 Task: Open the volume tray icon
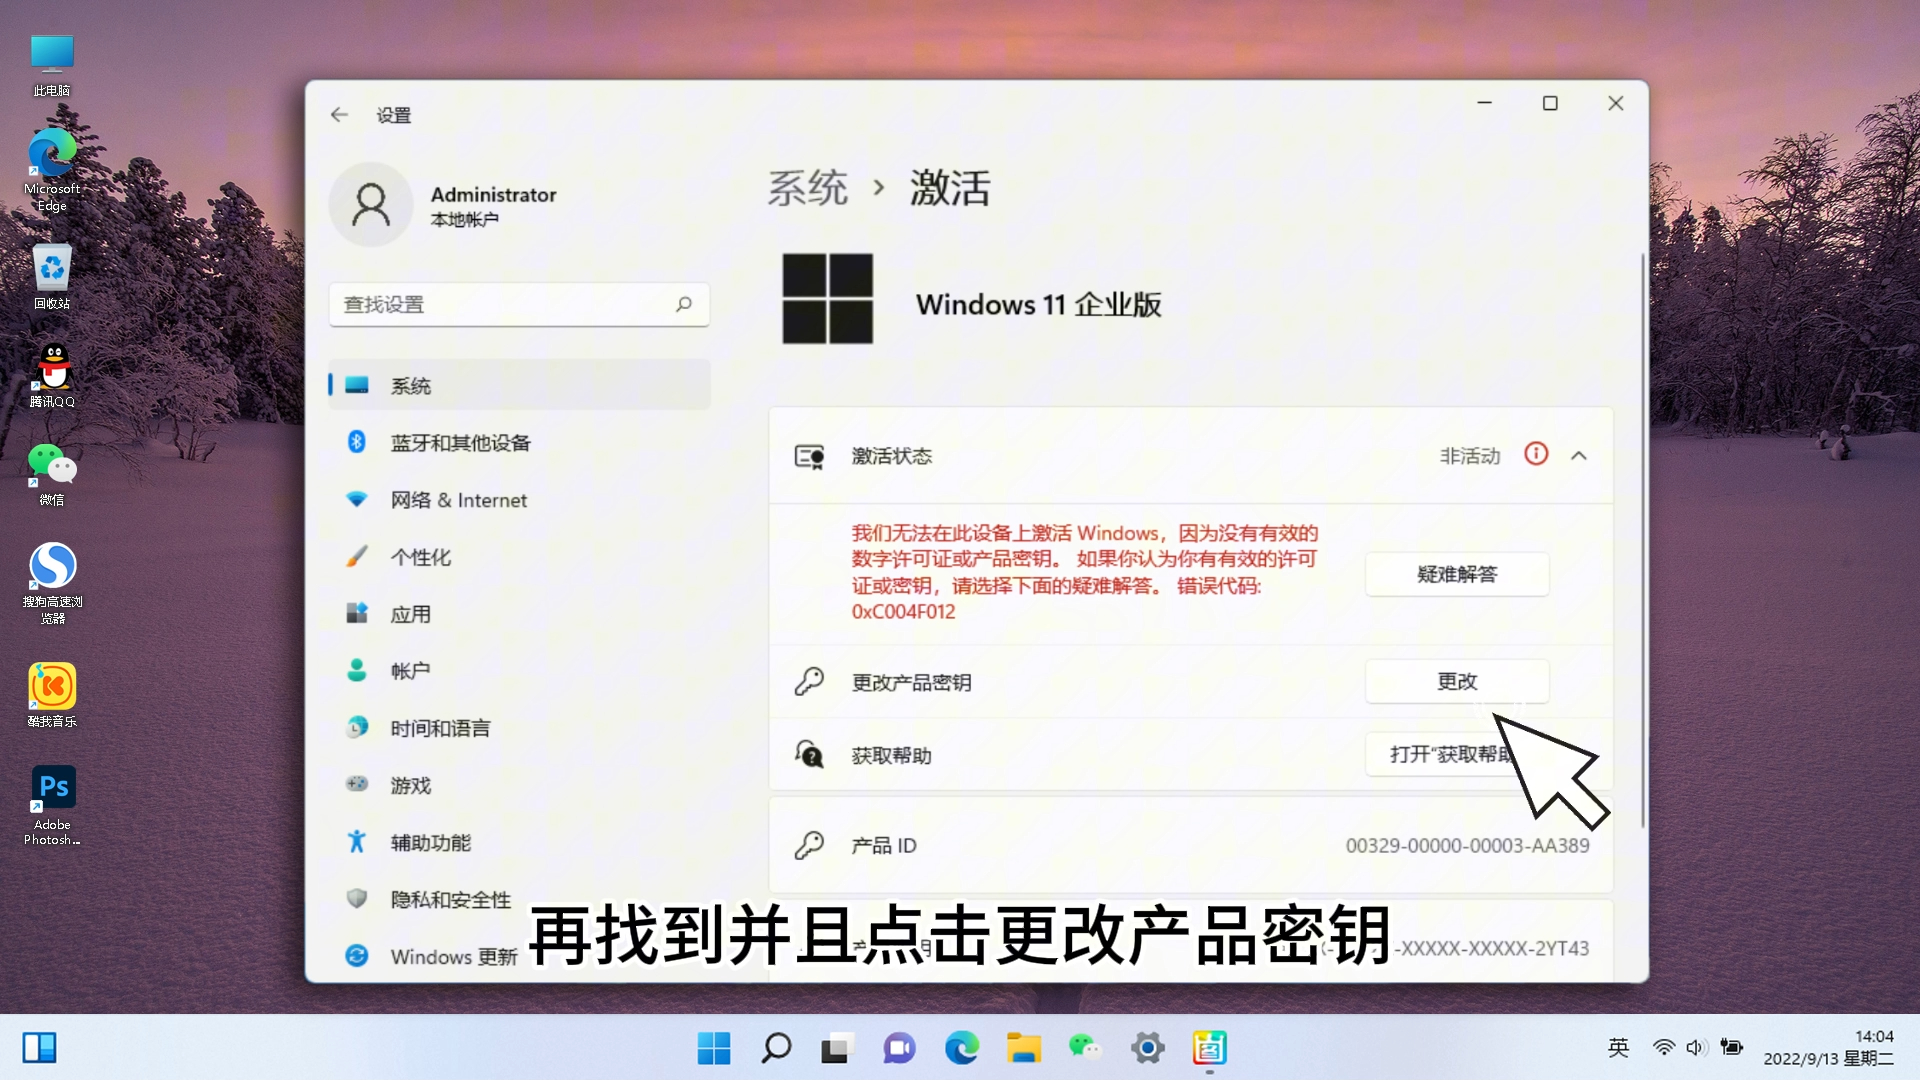pyautogui.click(x=1696, y=1048)
